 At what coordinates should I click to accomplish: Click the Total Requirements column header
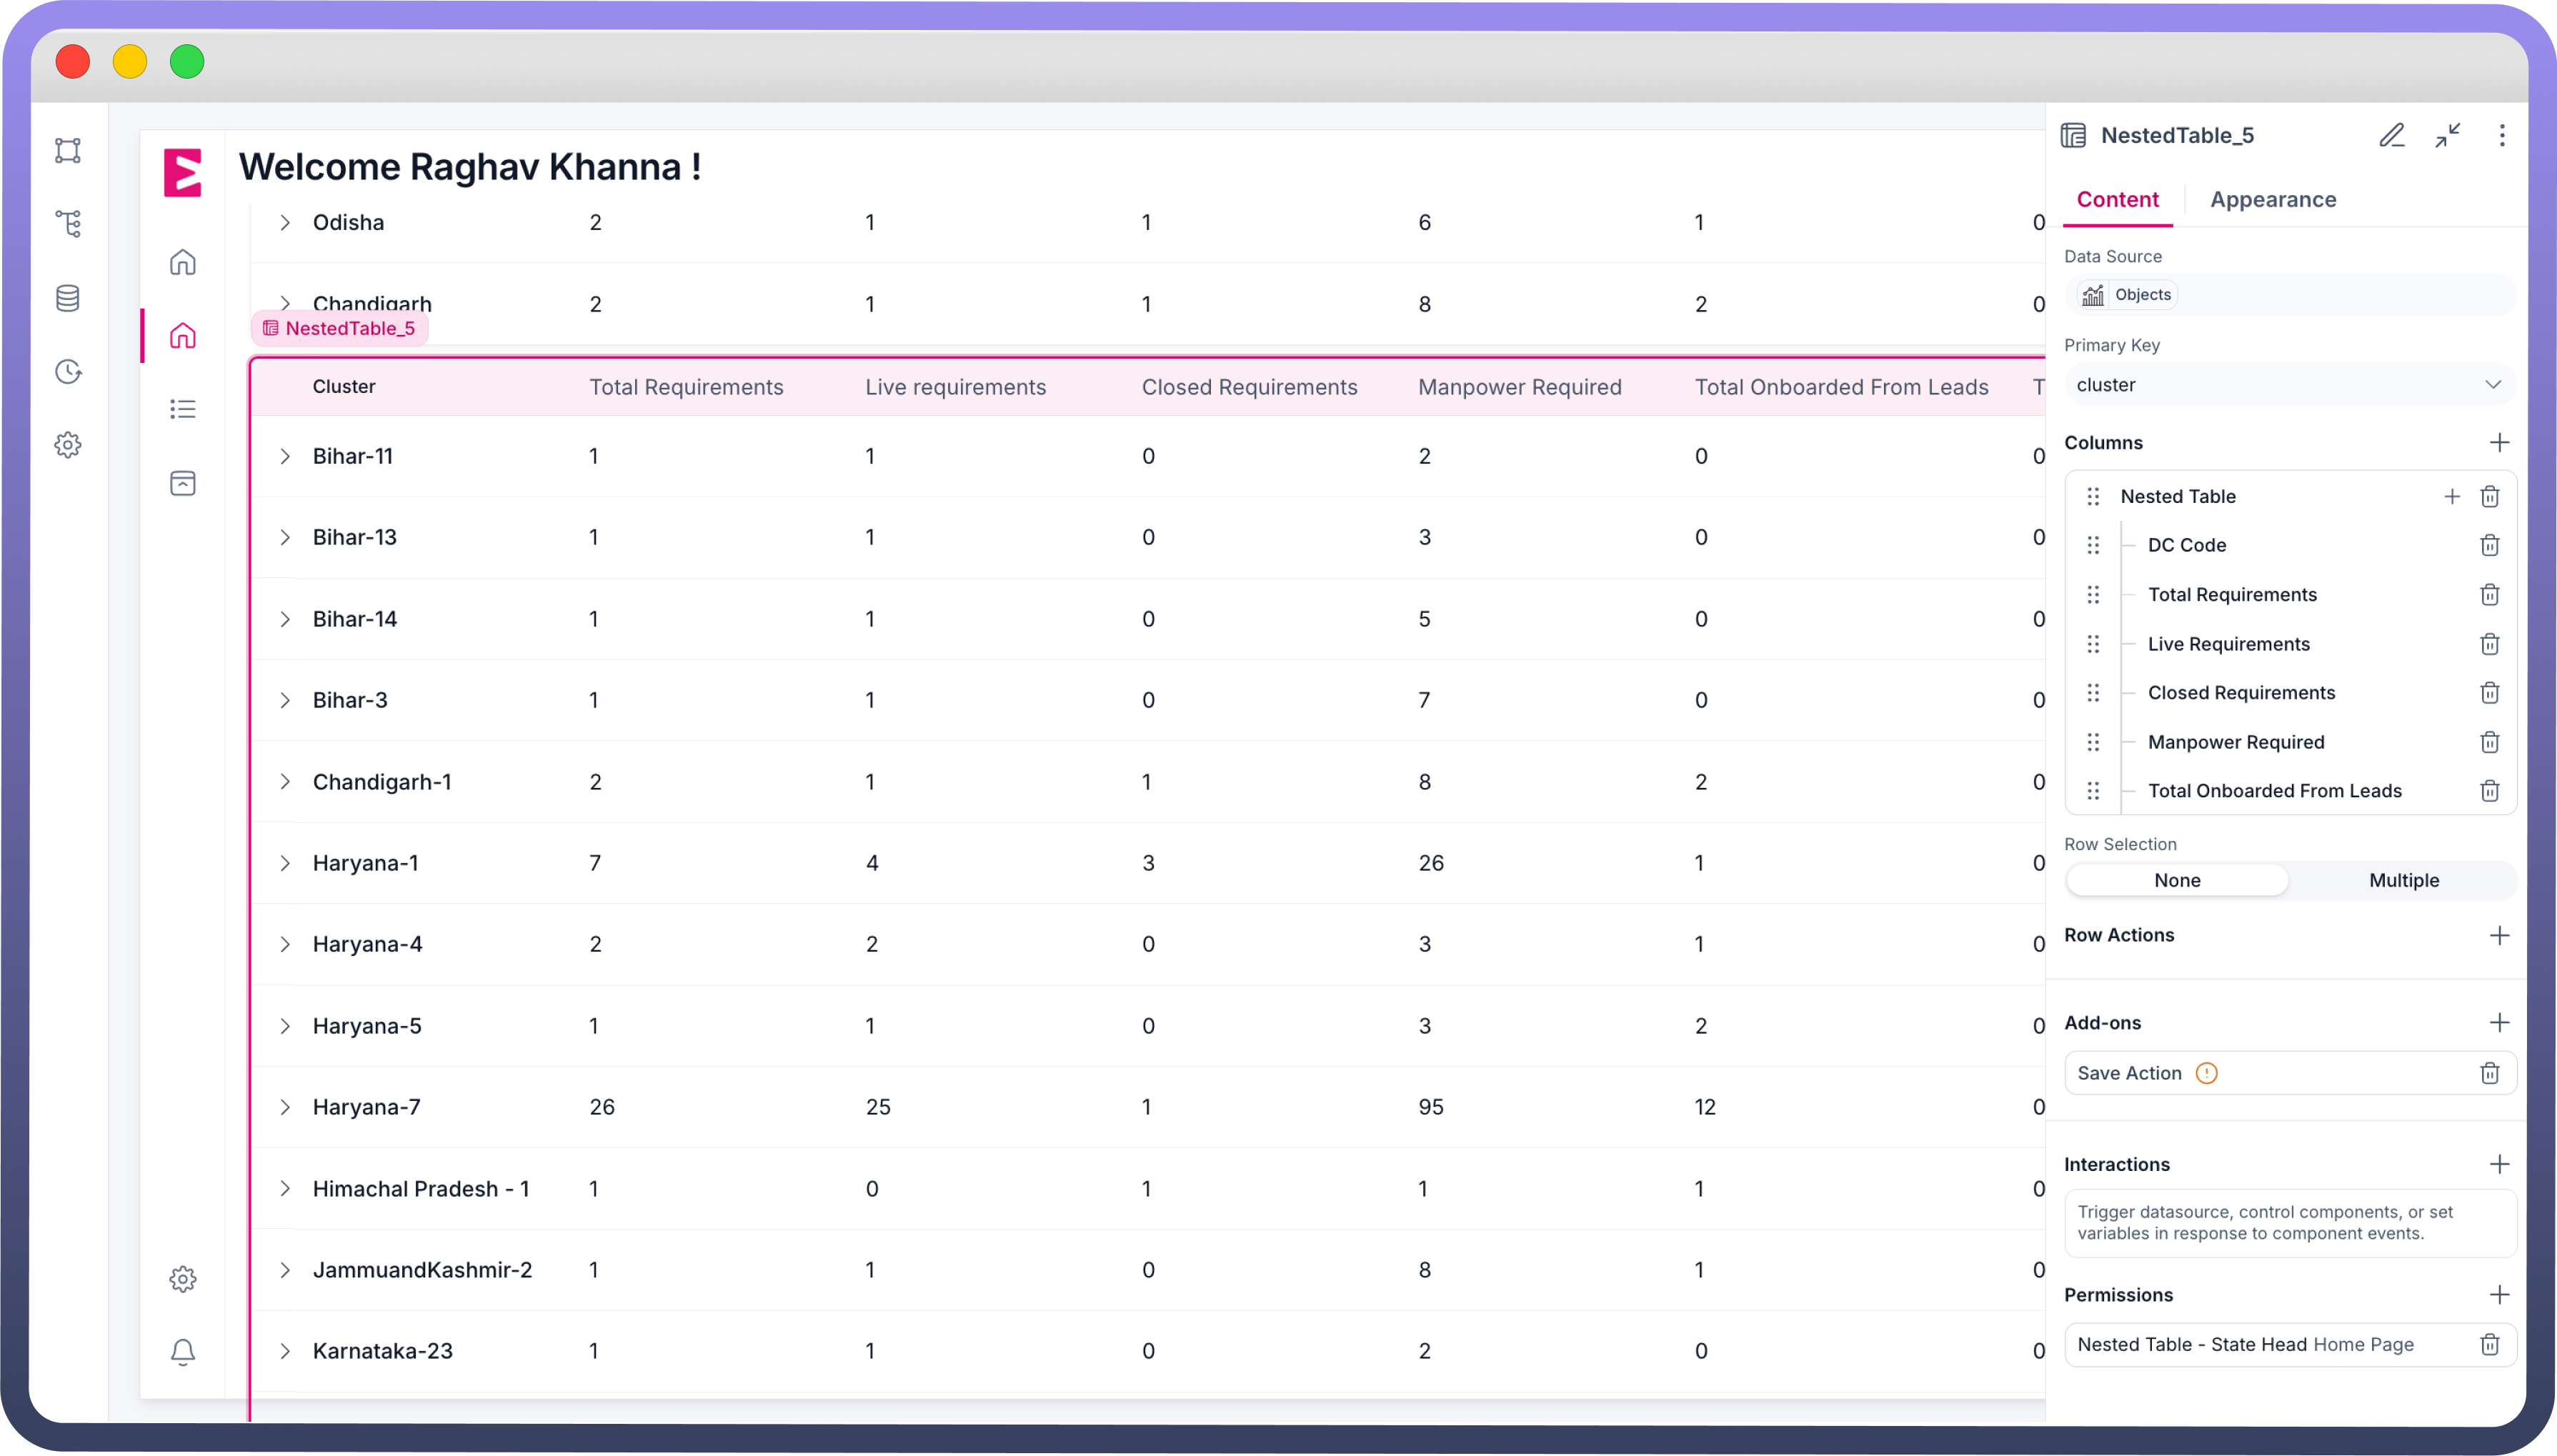click(x=686, y=387)
